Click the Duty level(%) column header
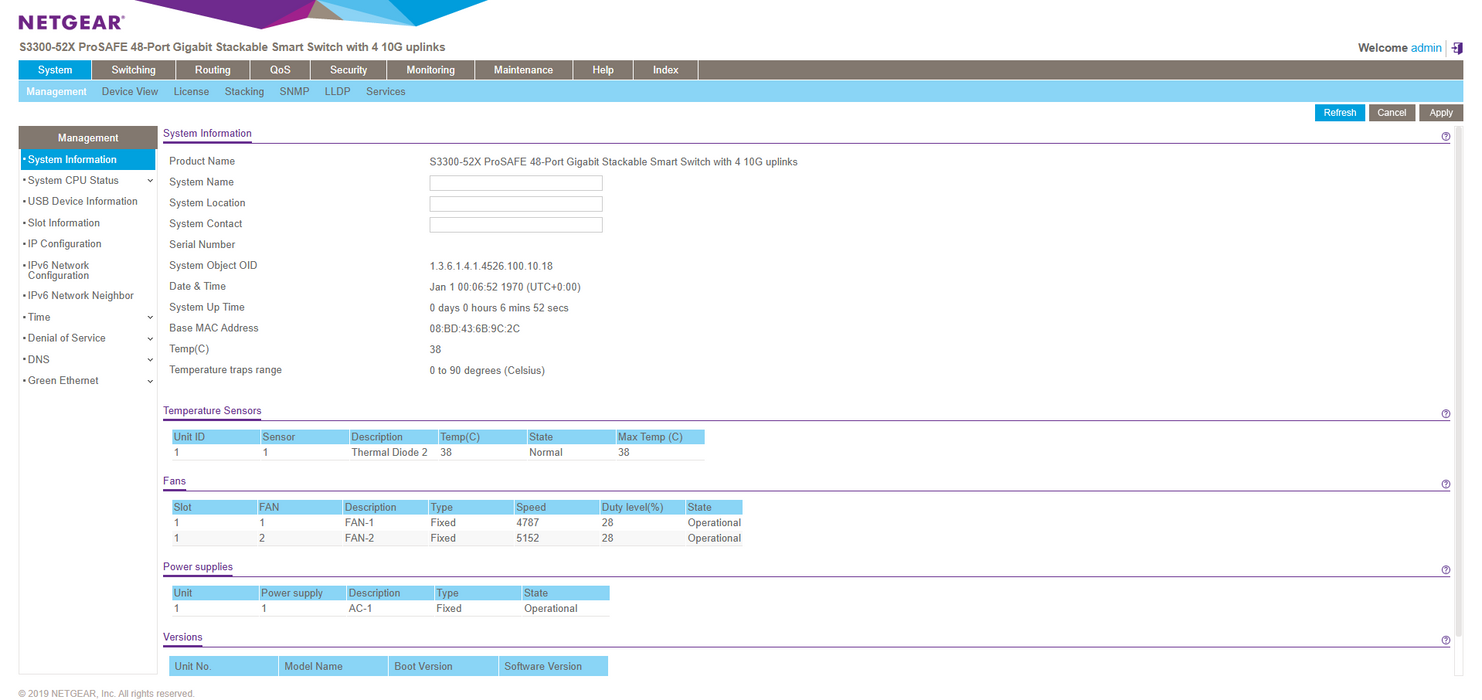This screenshot has width=1482, height=700. tap(642, 507)
